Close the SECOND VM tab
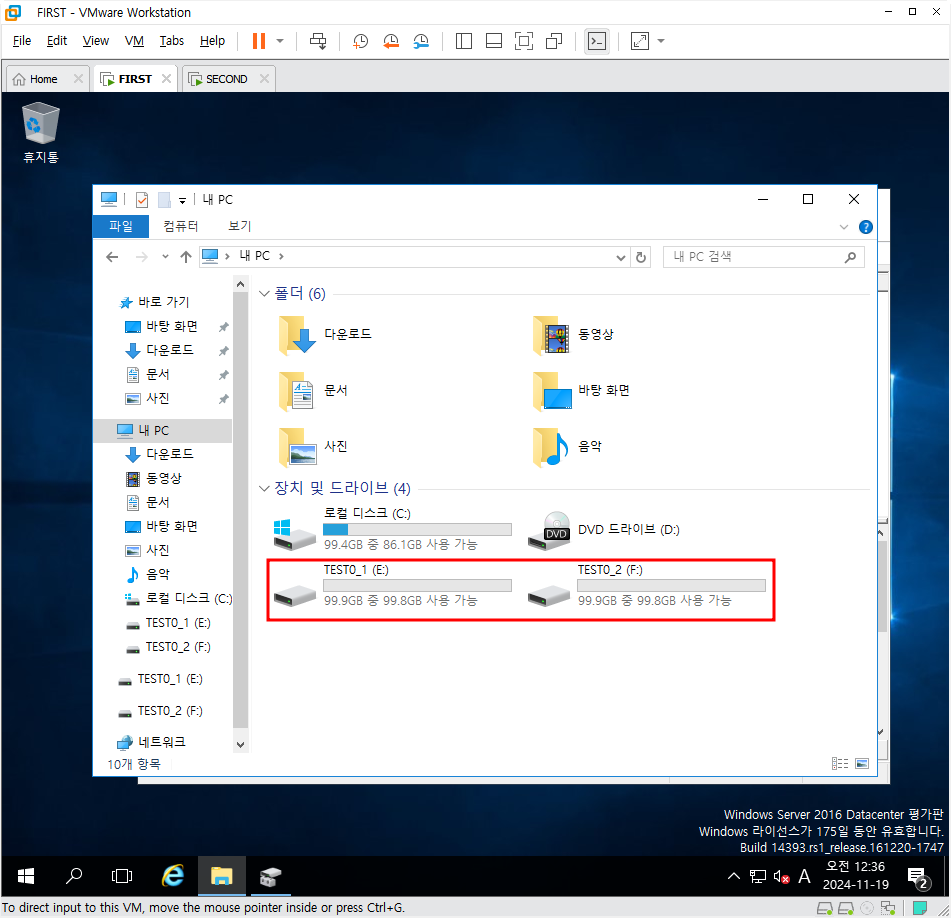 click(x=264, y=78)
